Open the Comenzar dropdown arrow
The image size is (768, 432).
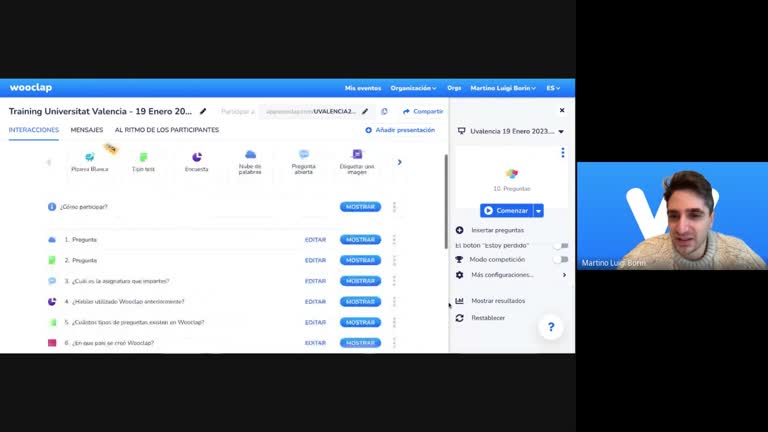pos(538,211)
